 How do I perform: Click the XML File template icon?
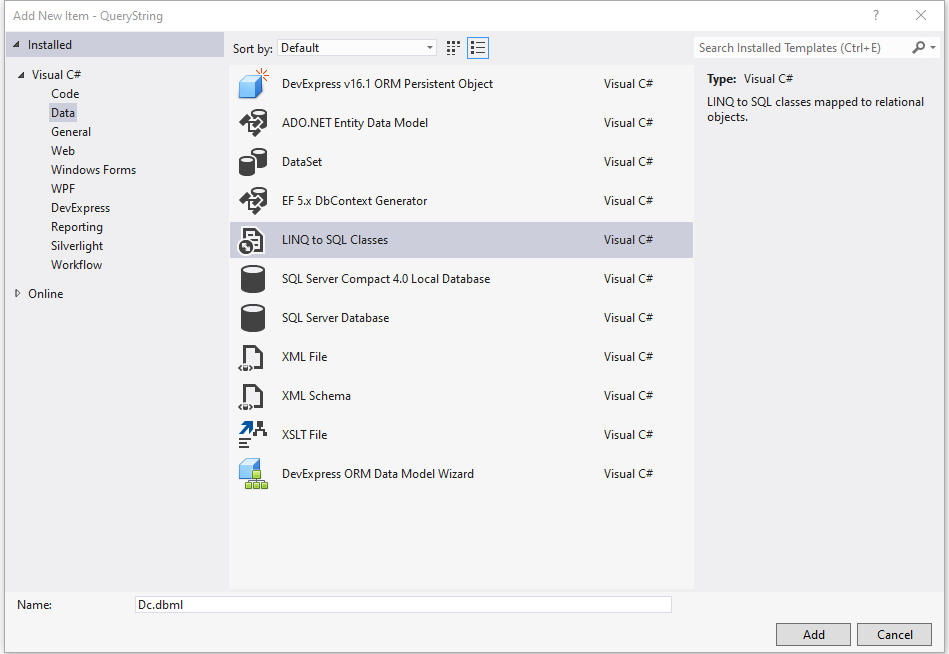coord(251,357)
